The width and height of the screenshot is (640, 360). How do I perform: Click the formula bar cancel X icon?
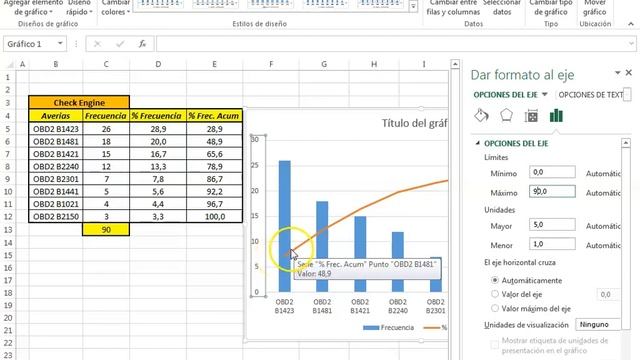pyautogui.click(x=97, y=44)
